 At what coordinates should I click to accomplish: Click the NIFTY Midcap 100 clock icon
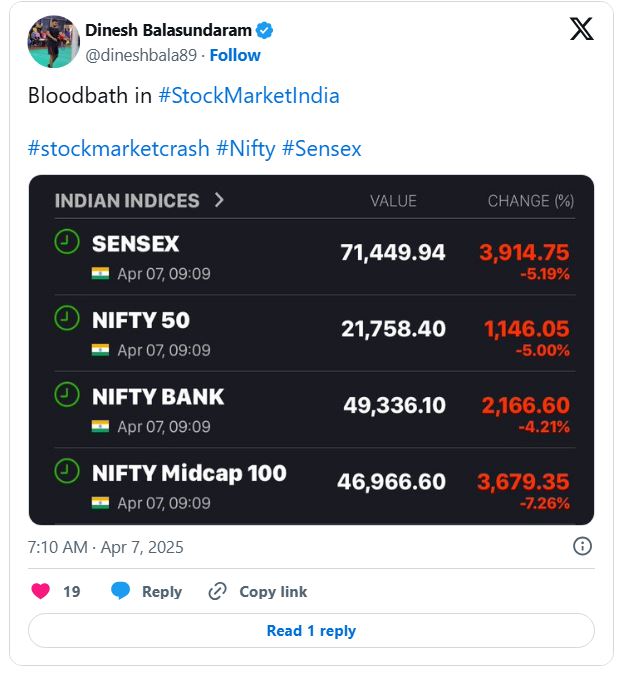(x=67, y=471)
